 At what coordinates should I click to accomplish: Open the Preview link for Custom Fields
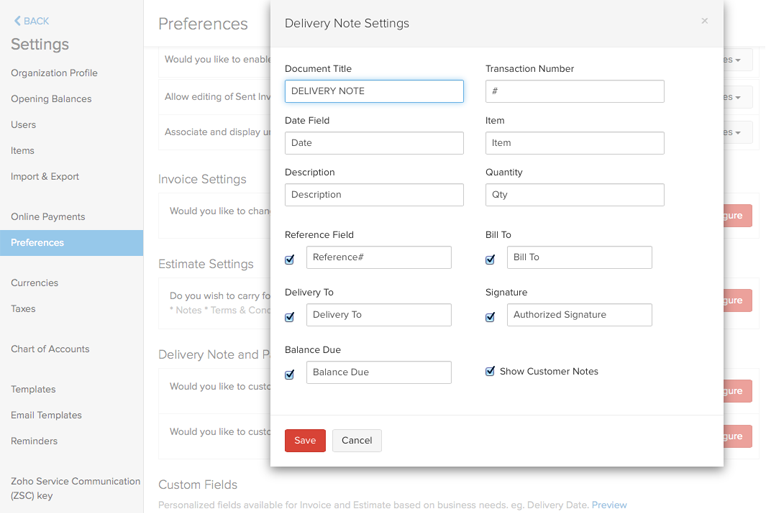coord(609,505)
